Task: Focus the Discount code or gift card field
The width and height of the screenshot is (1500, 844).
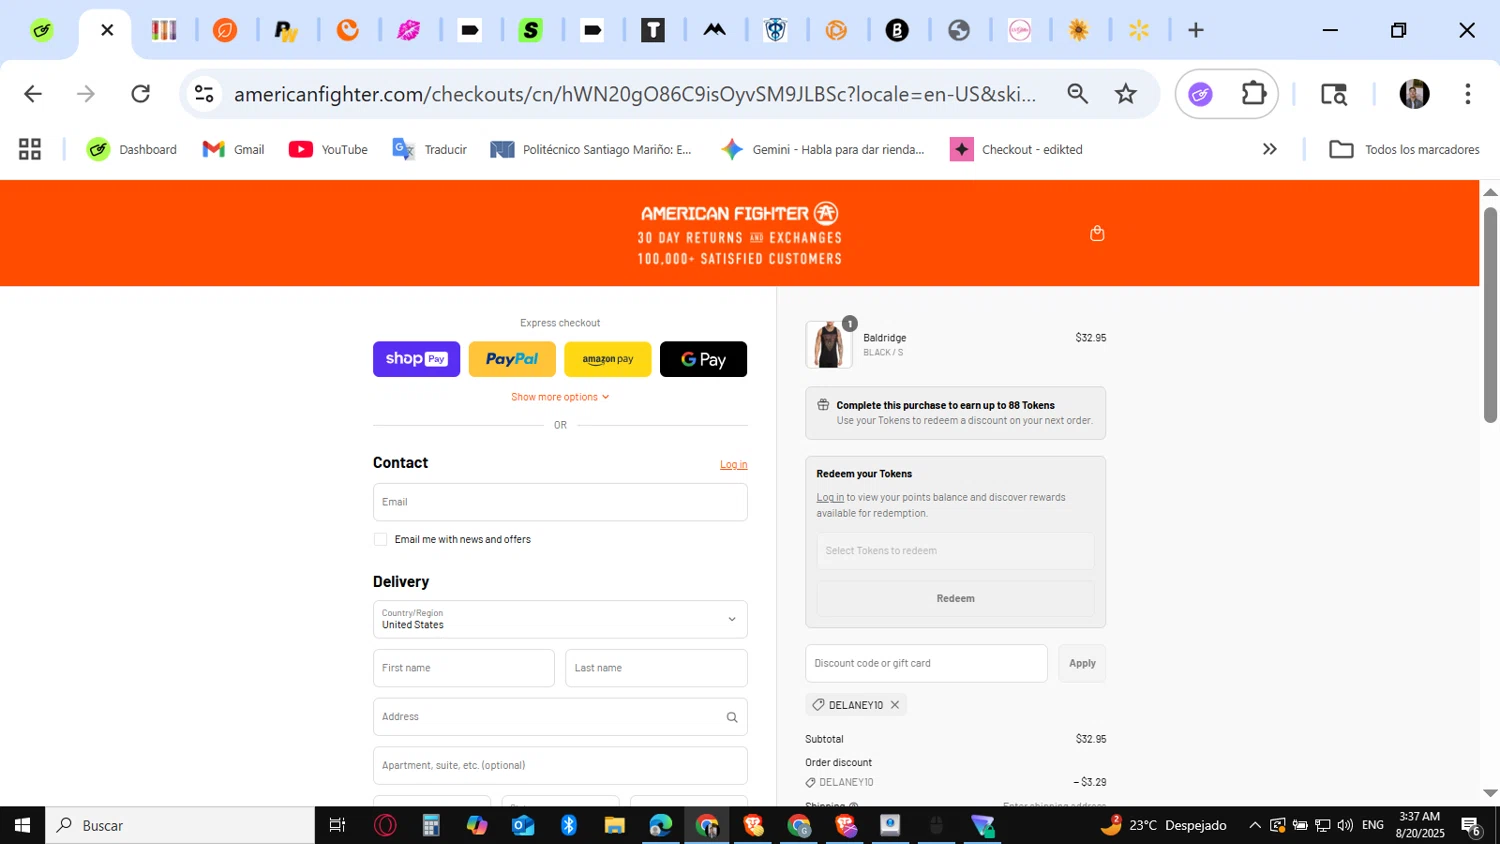Action: tap(926, 663)
